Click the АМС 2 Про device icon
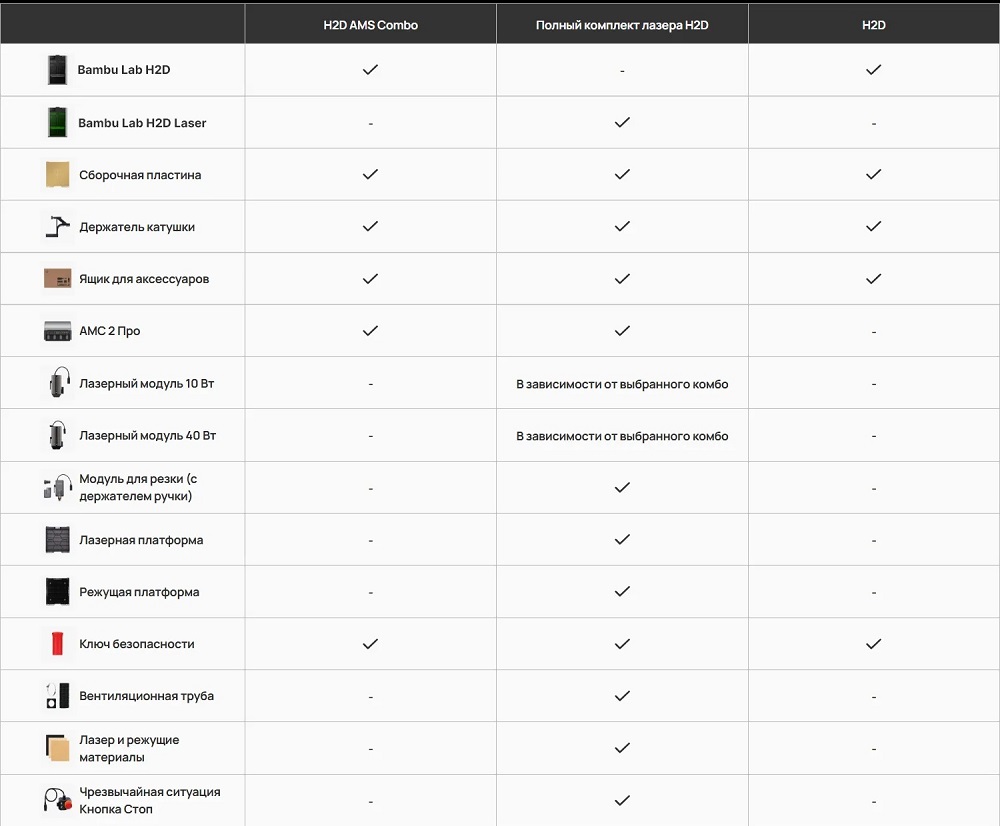The height and width of the screenshot is (826, 1000). pos(57,331)
